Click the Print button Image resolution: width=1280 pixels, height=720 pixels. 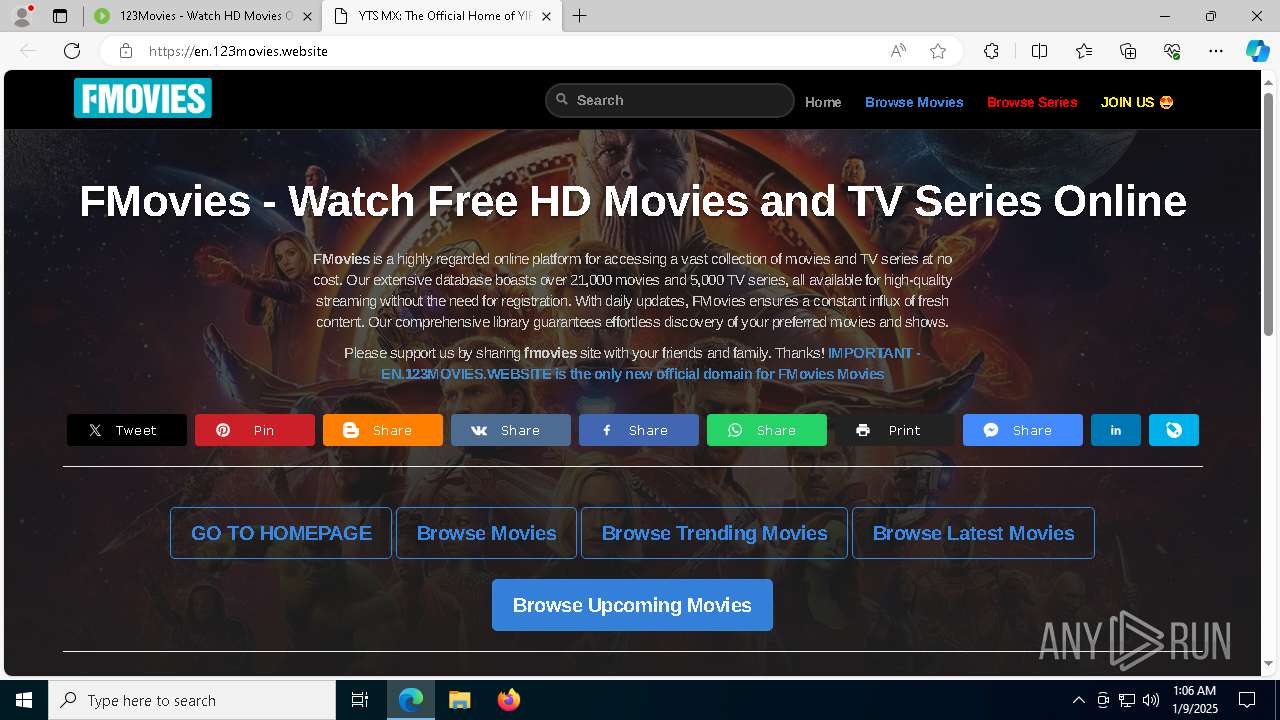pos(895,430)
